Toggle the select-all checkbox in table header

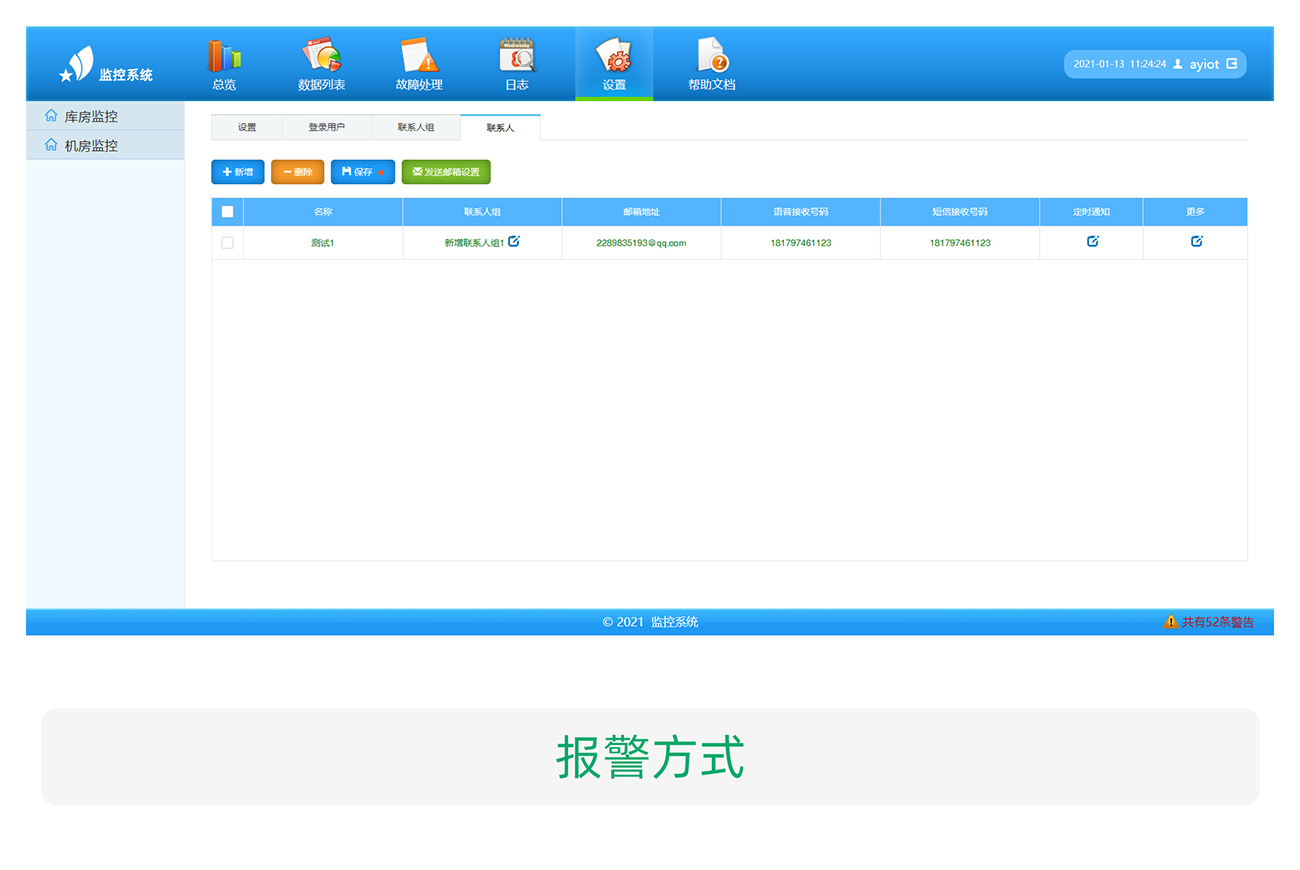[x=227, y=212]
